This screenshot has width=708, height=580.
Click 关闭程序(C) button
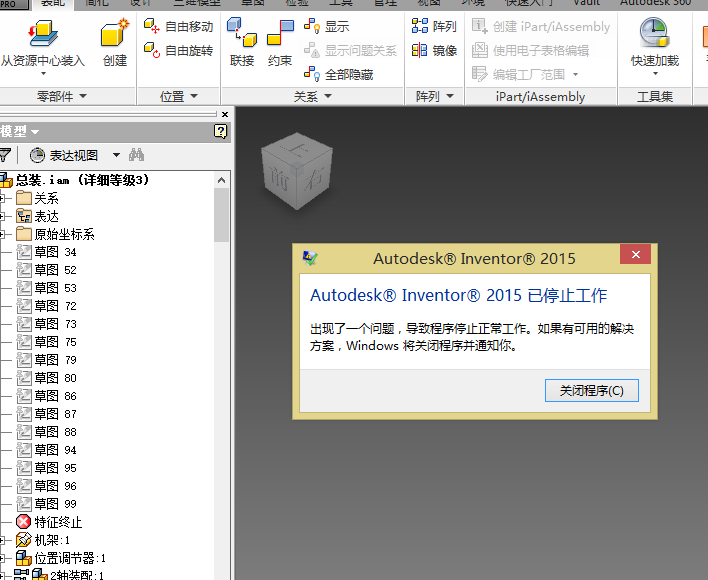[592, 390]
